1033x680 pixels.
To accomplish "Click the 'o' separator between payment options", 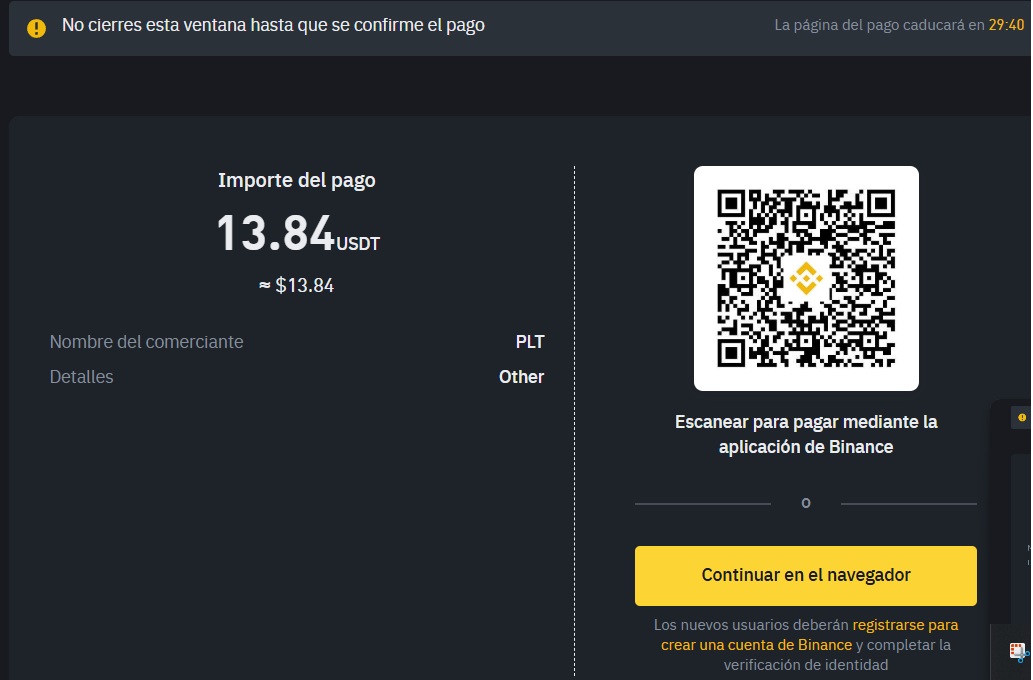I will (x=806, y=503).
